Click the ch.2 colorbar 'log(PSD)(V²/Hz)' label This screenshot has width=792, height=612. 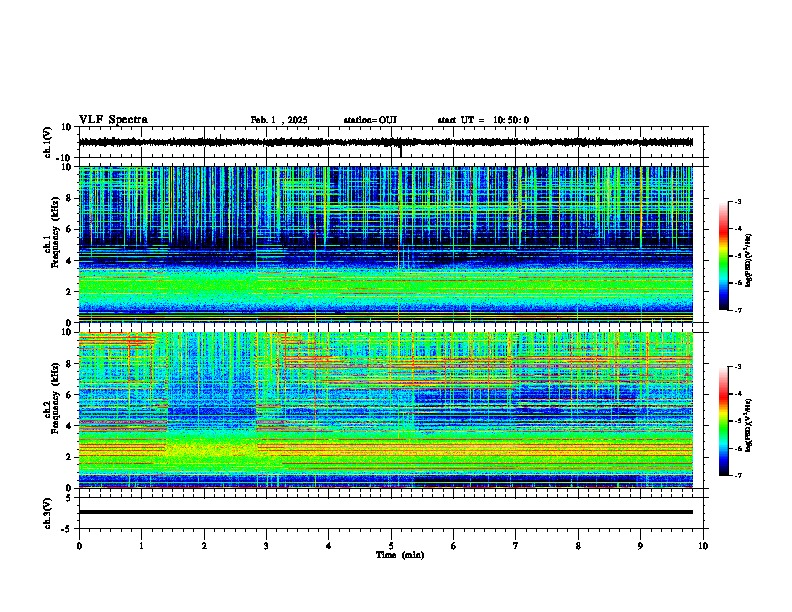[749, 425]
